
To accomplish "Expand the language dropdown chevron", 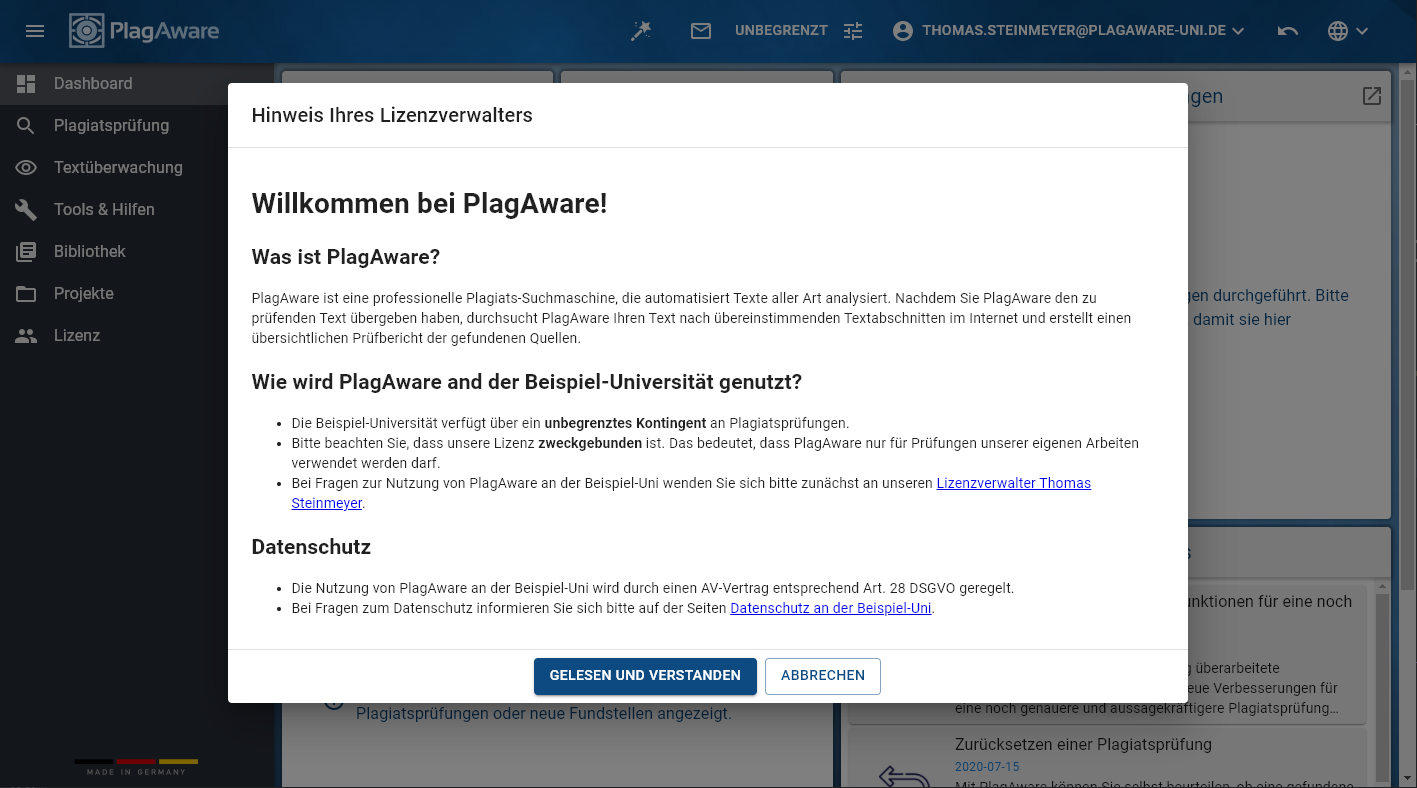I will 1362,31.
